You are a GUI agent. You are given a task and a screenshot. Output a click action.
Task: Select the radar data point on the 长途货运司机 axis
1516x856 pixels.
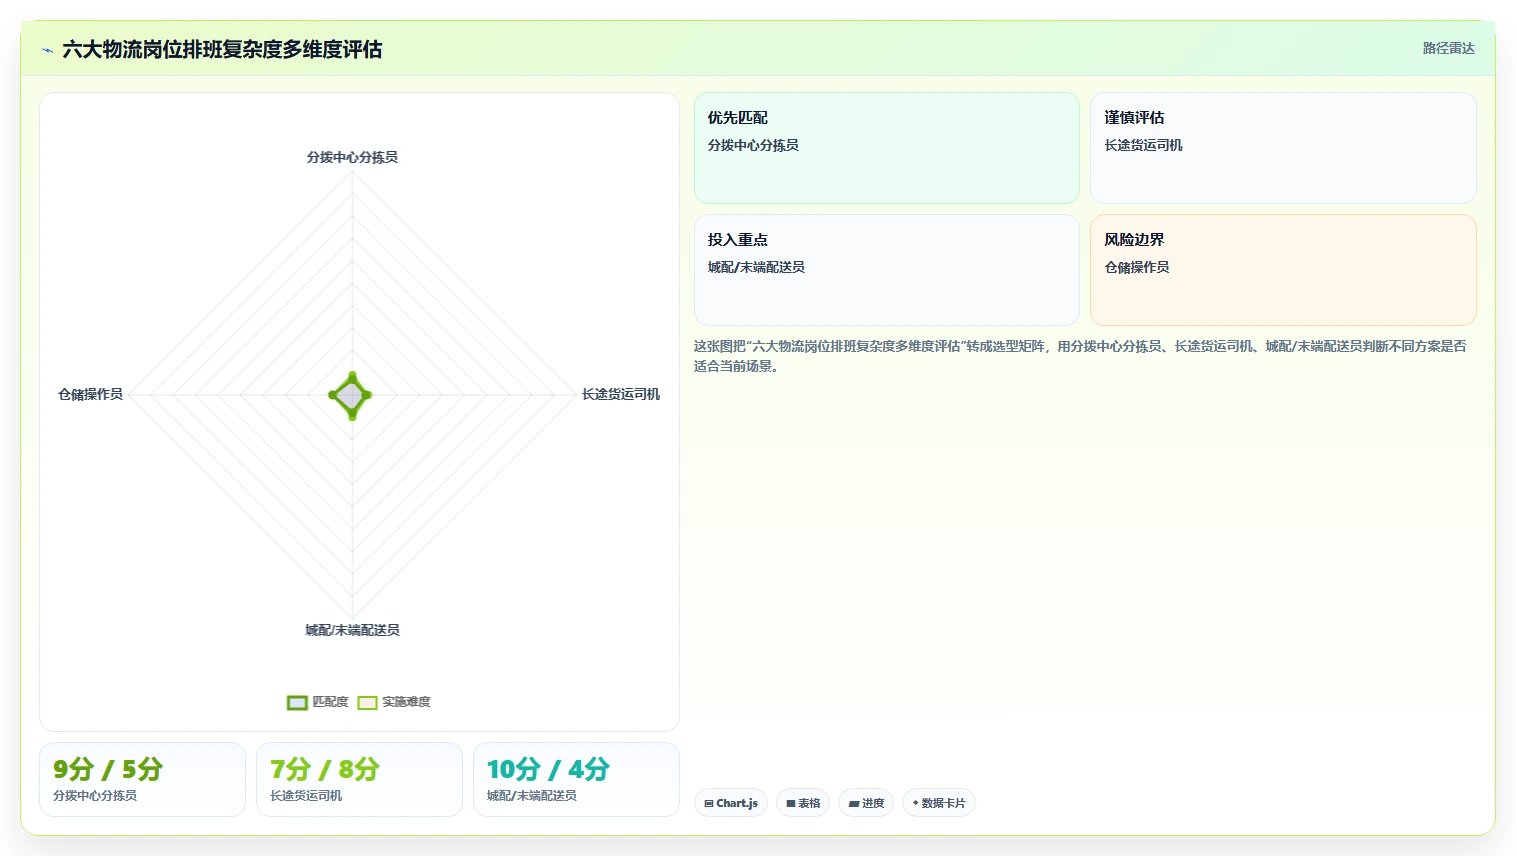368,395
